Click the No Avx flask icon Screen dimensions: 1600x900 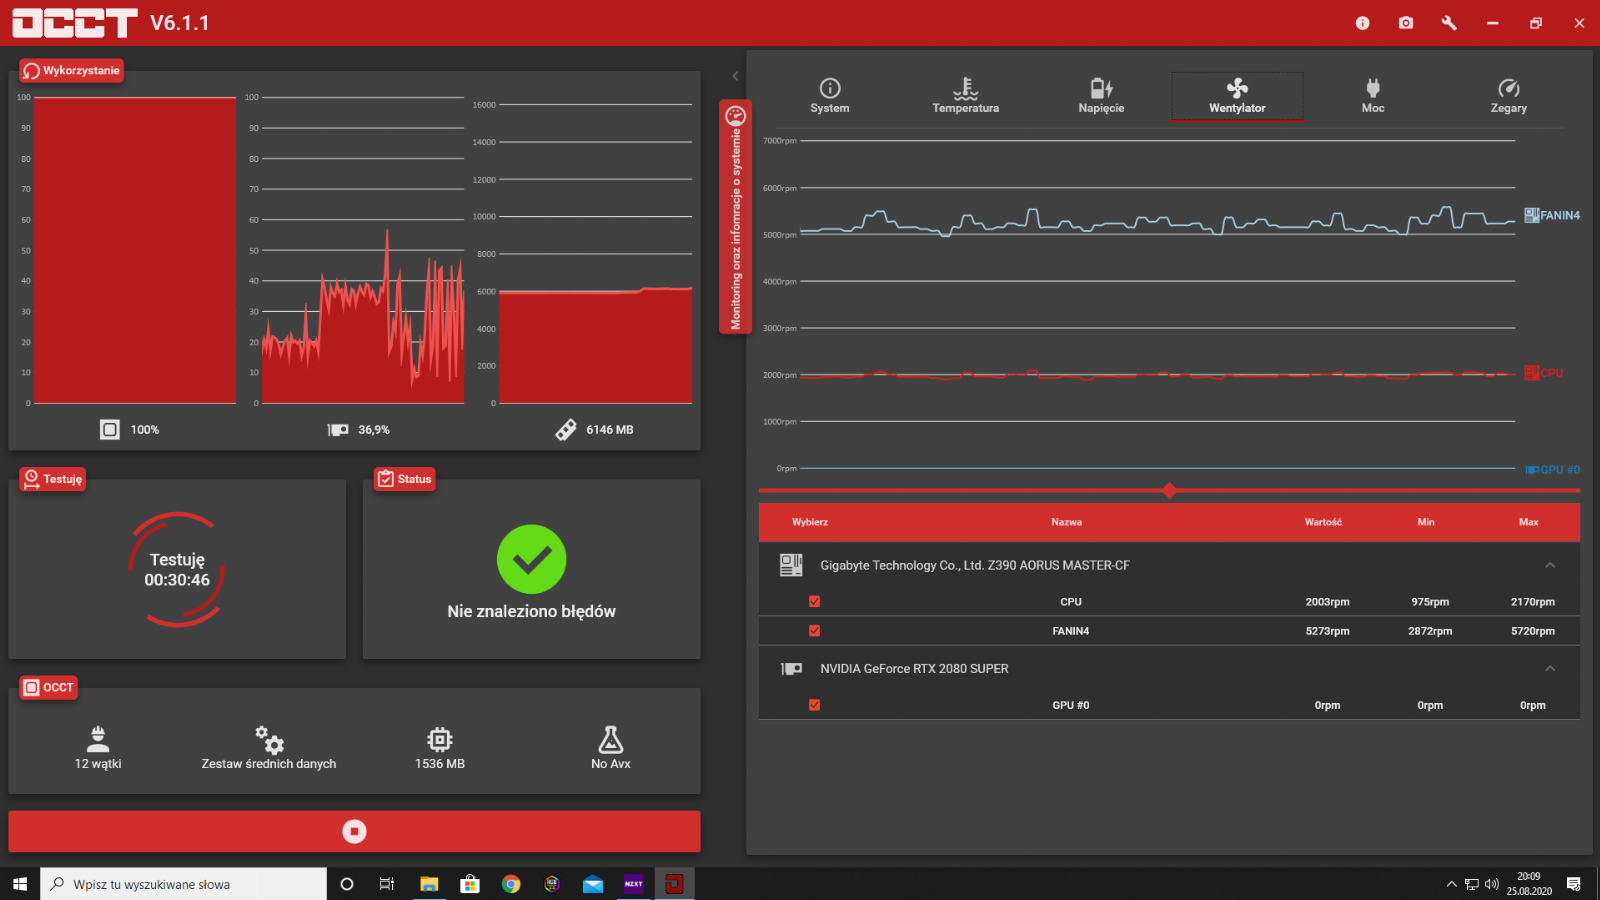611,739
